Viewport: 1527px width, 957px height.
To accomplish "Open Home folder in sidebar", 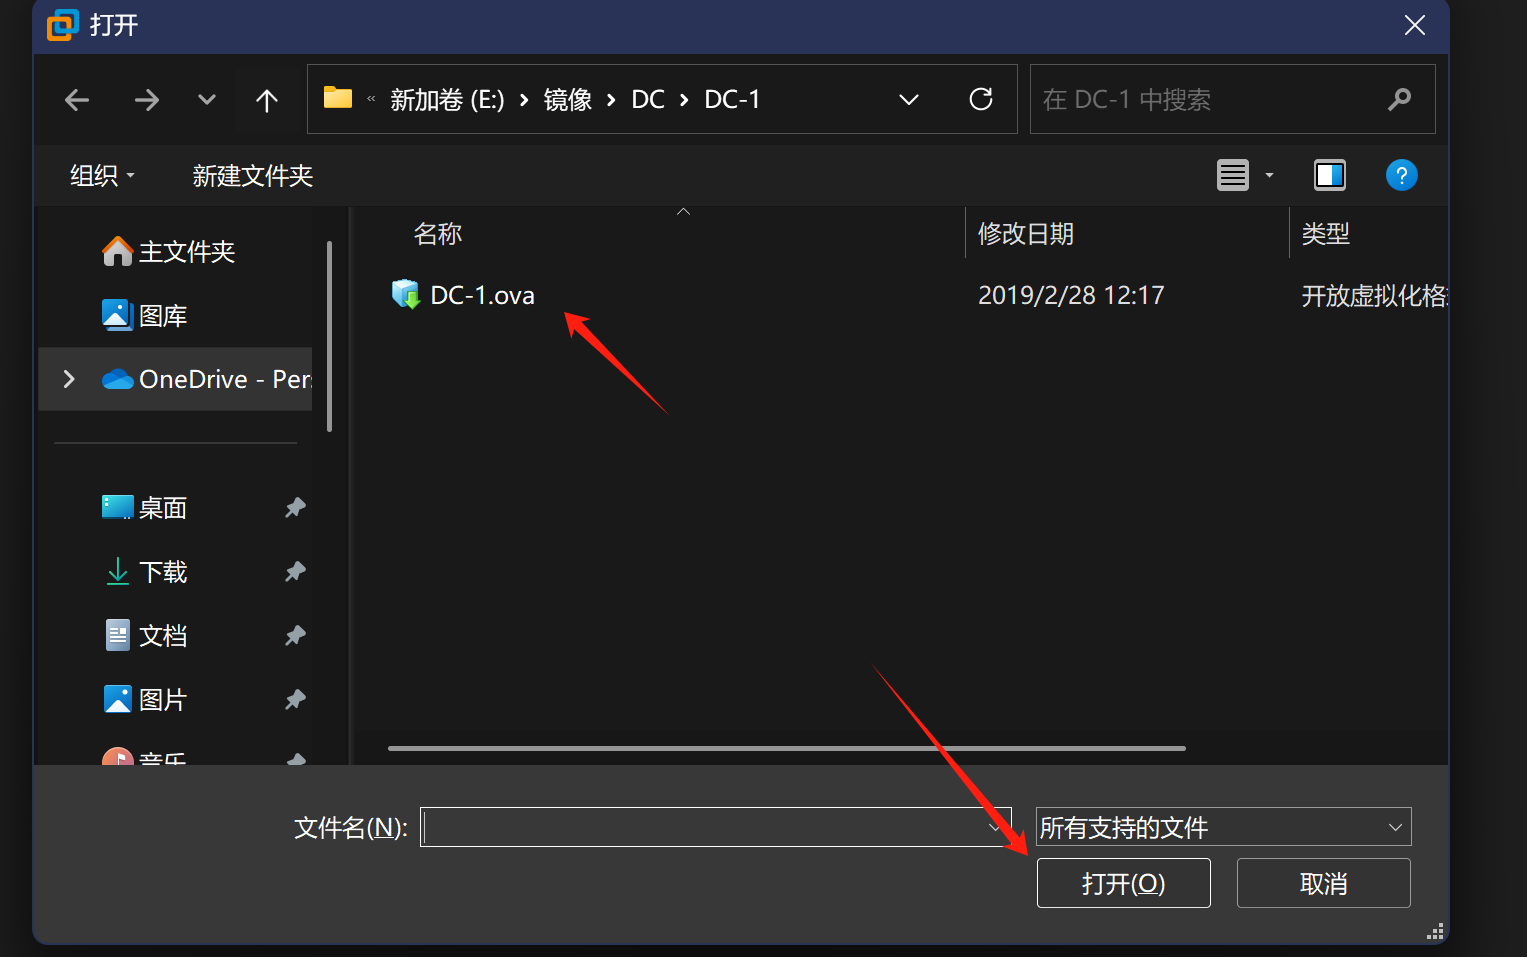I will (x=169, y=251).
